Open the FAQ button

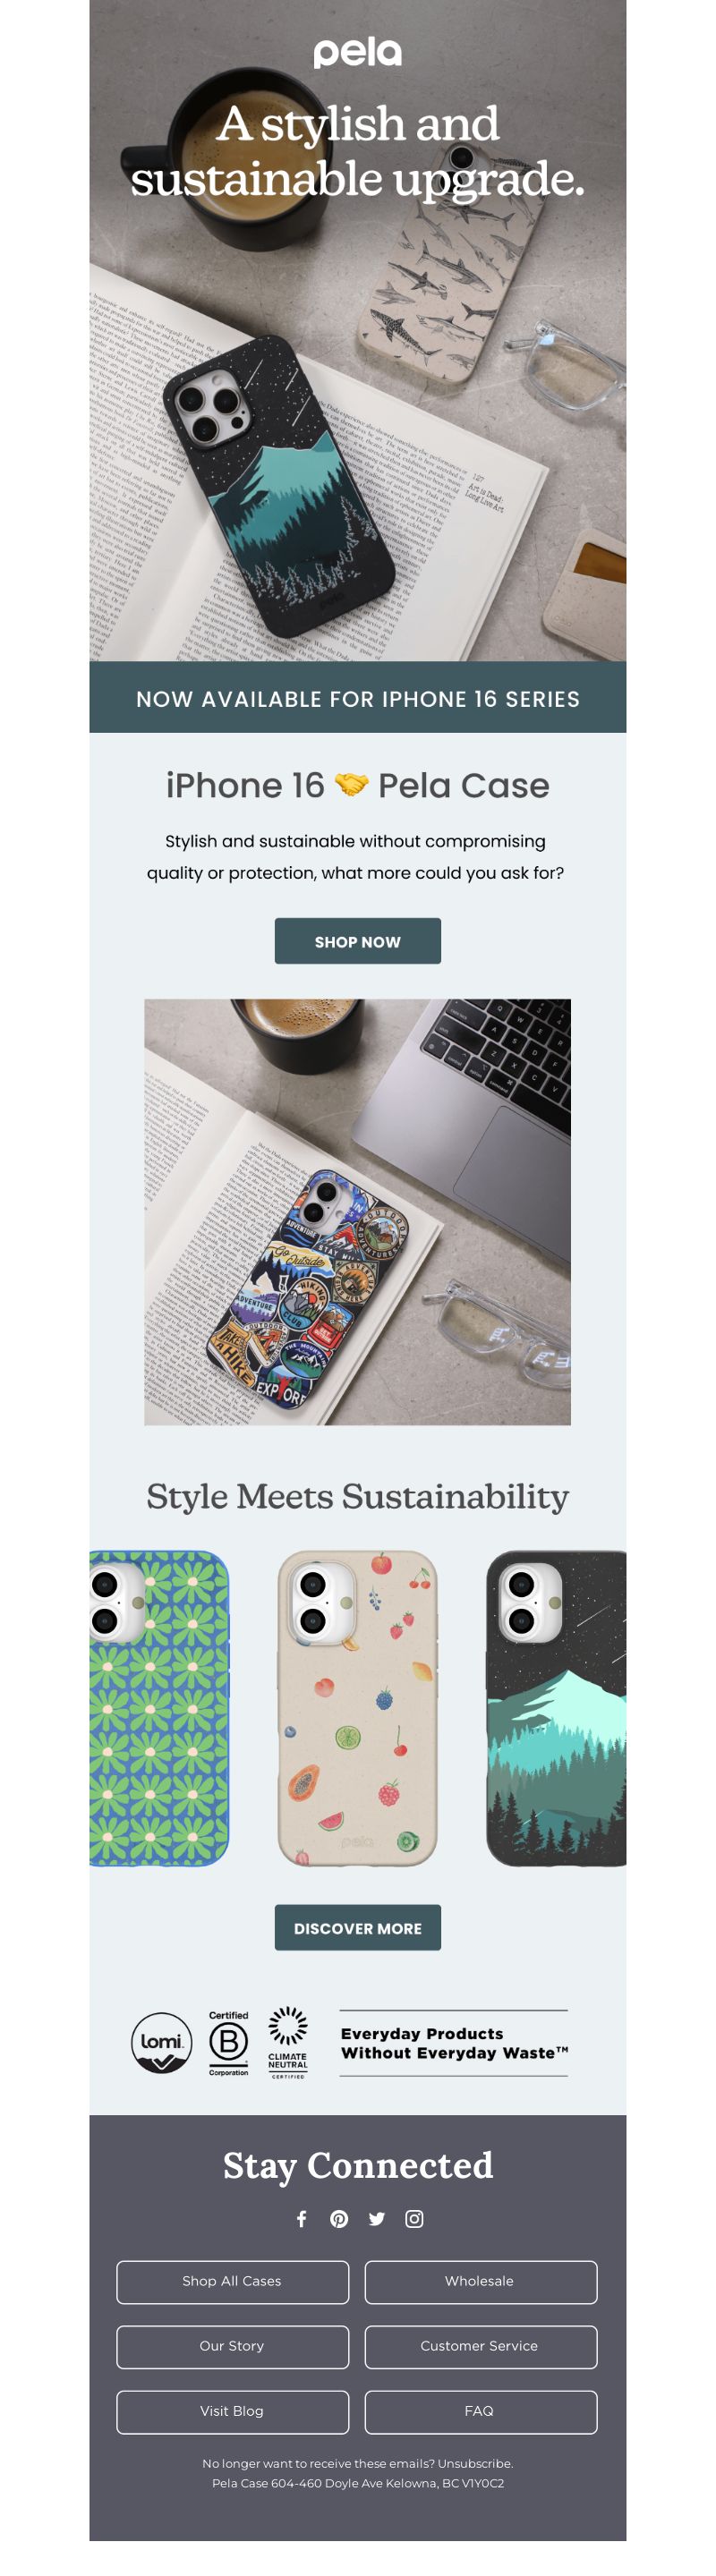[480, 2411]
